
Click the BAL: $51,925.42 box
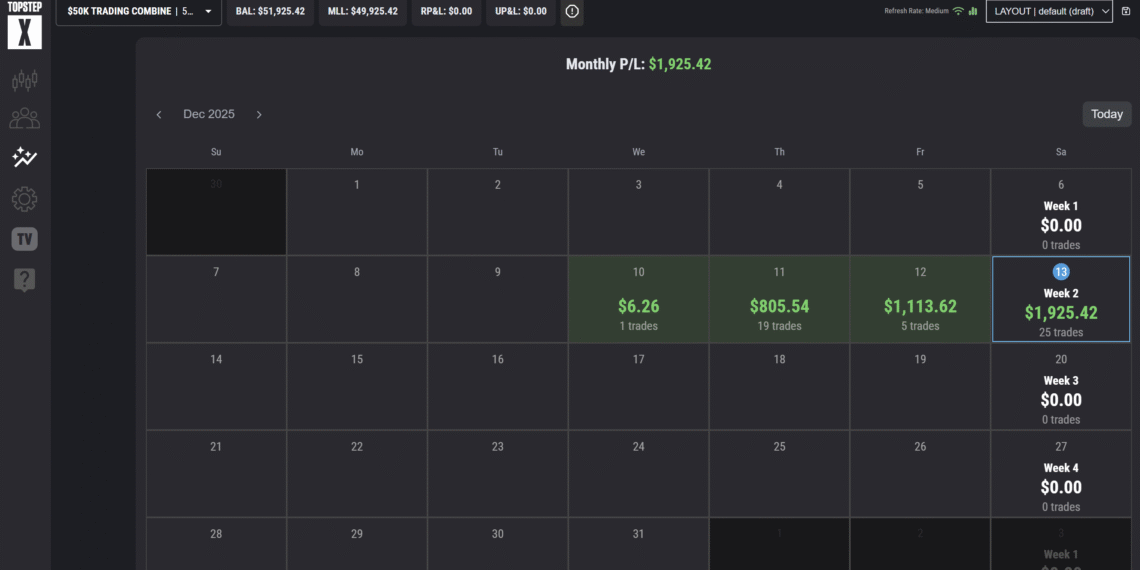[x=270, y=12]
